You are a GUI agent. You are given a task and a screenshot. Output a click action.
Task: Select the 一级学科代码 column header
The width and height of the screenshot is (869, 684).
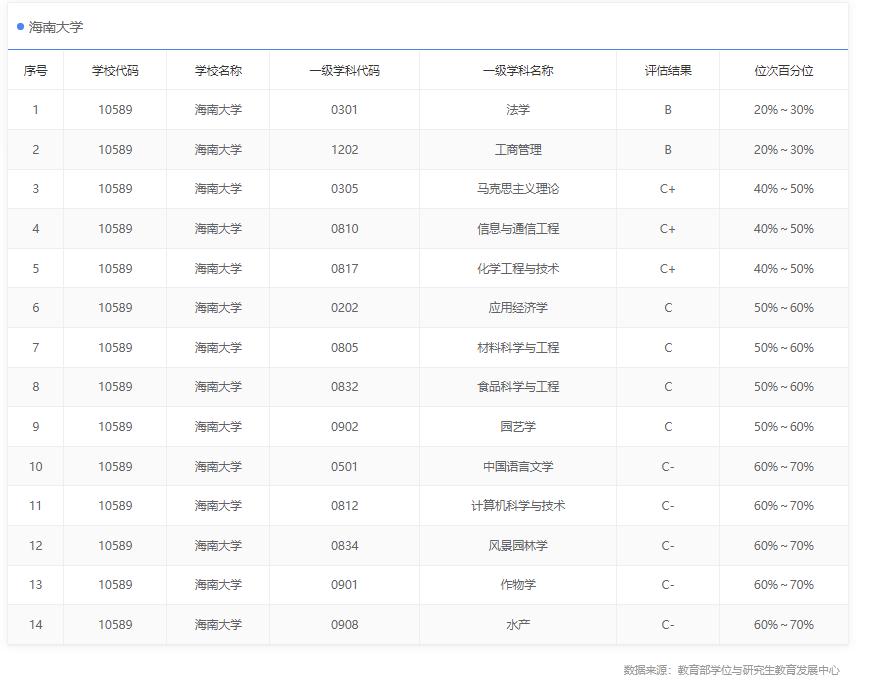pos(343,71)
